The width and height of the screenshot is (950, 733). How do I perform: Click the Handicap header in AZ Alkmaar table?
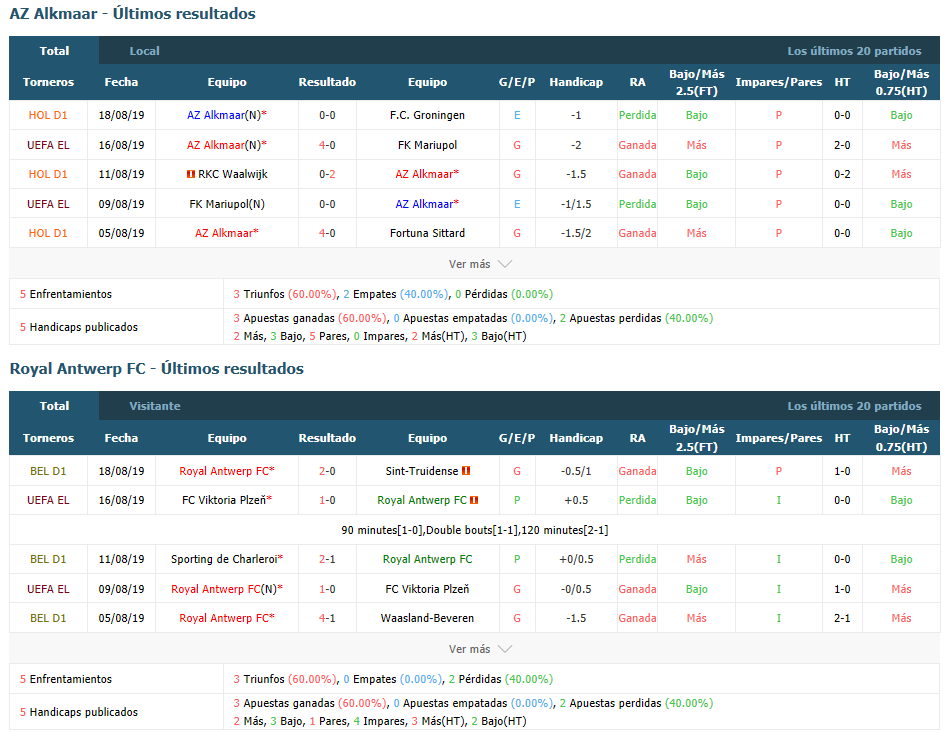pyautogui.click(x=576, y=82)
